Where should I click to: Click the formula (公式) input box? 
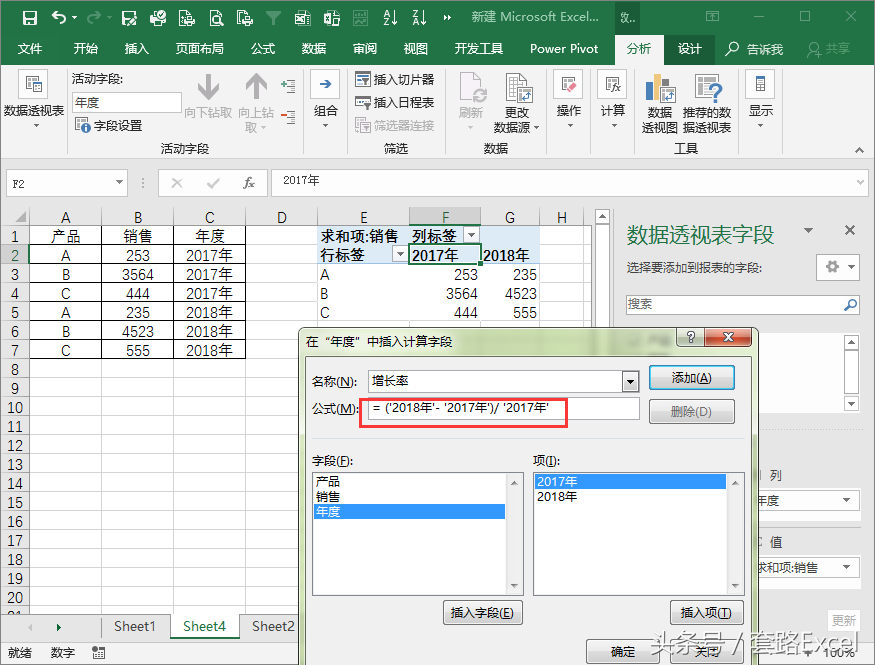tap(503, 409)
